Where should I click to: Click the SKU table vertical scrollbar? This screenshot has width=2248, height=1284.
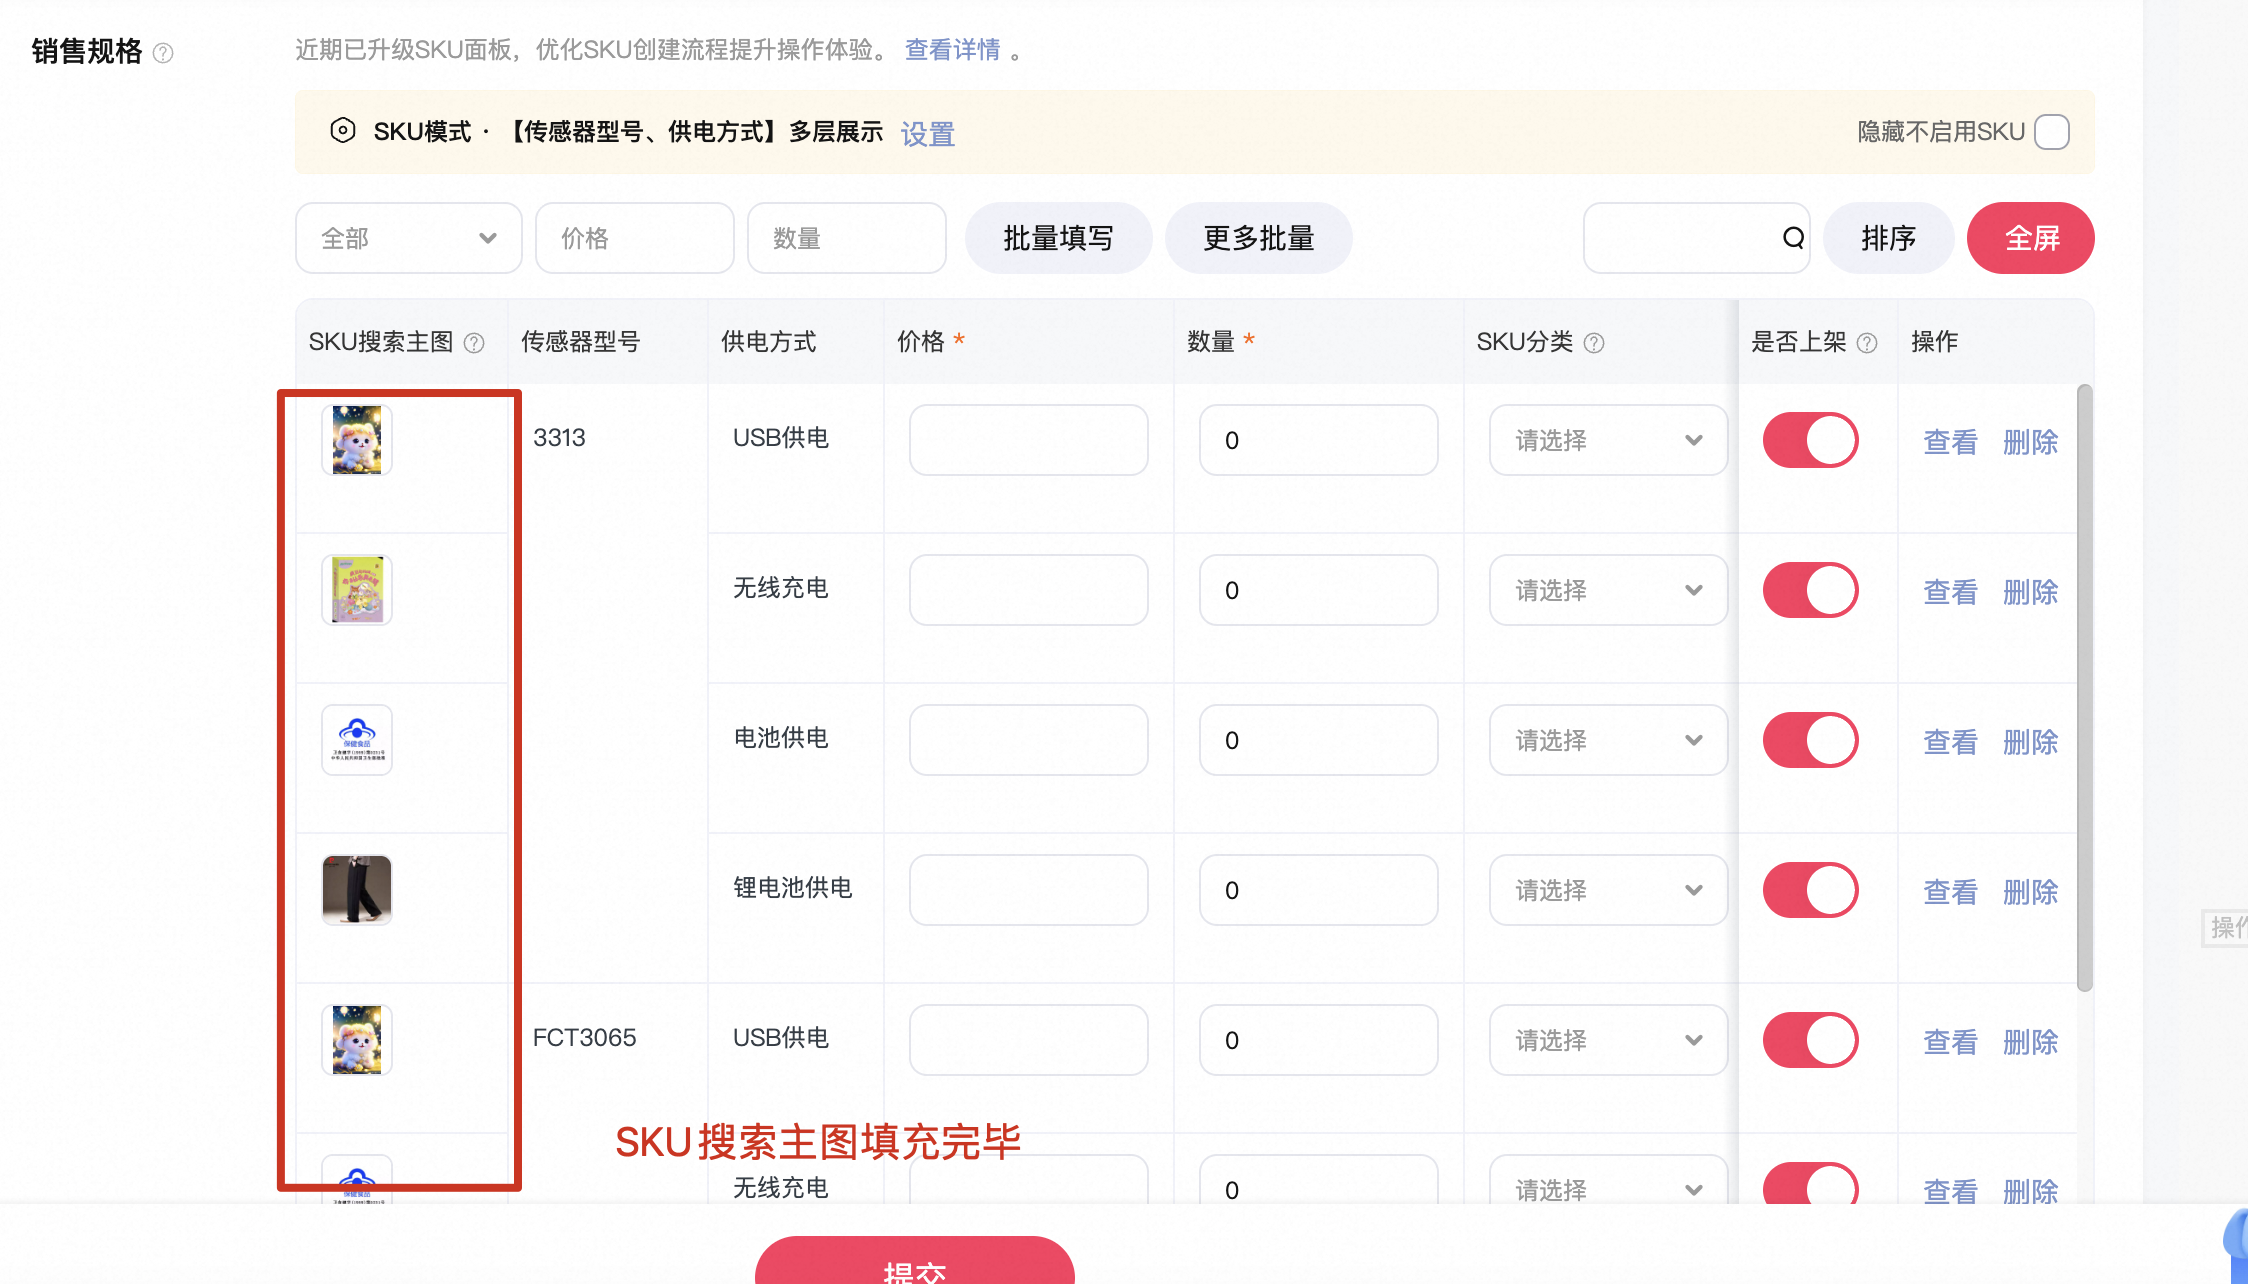[2084, 688]
